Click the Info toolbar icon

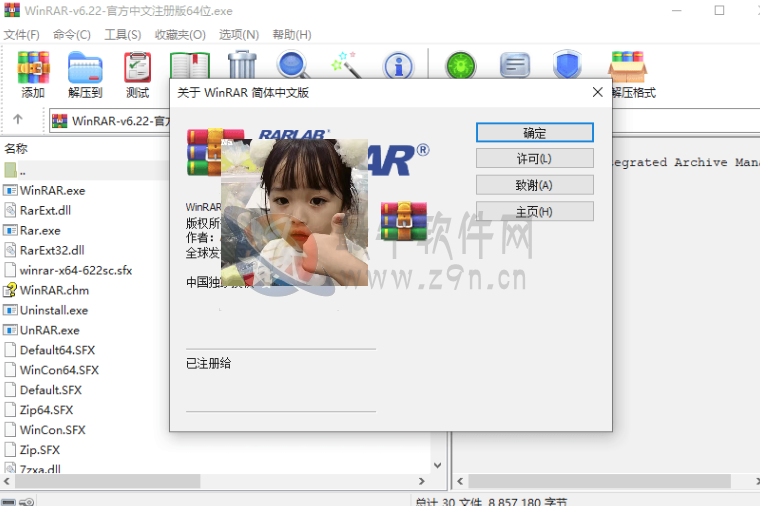point(398,65)
